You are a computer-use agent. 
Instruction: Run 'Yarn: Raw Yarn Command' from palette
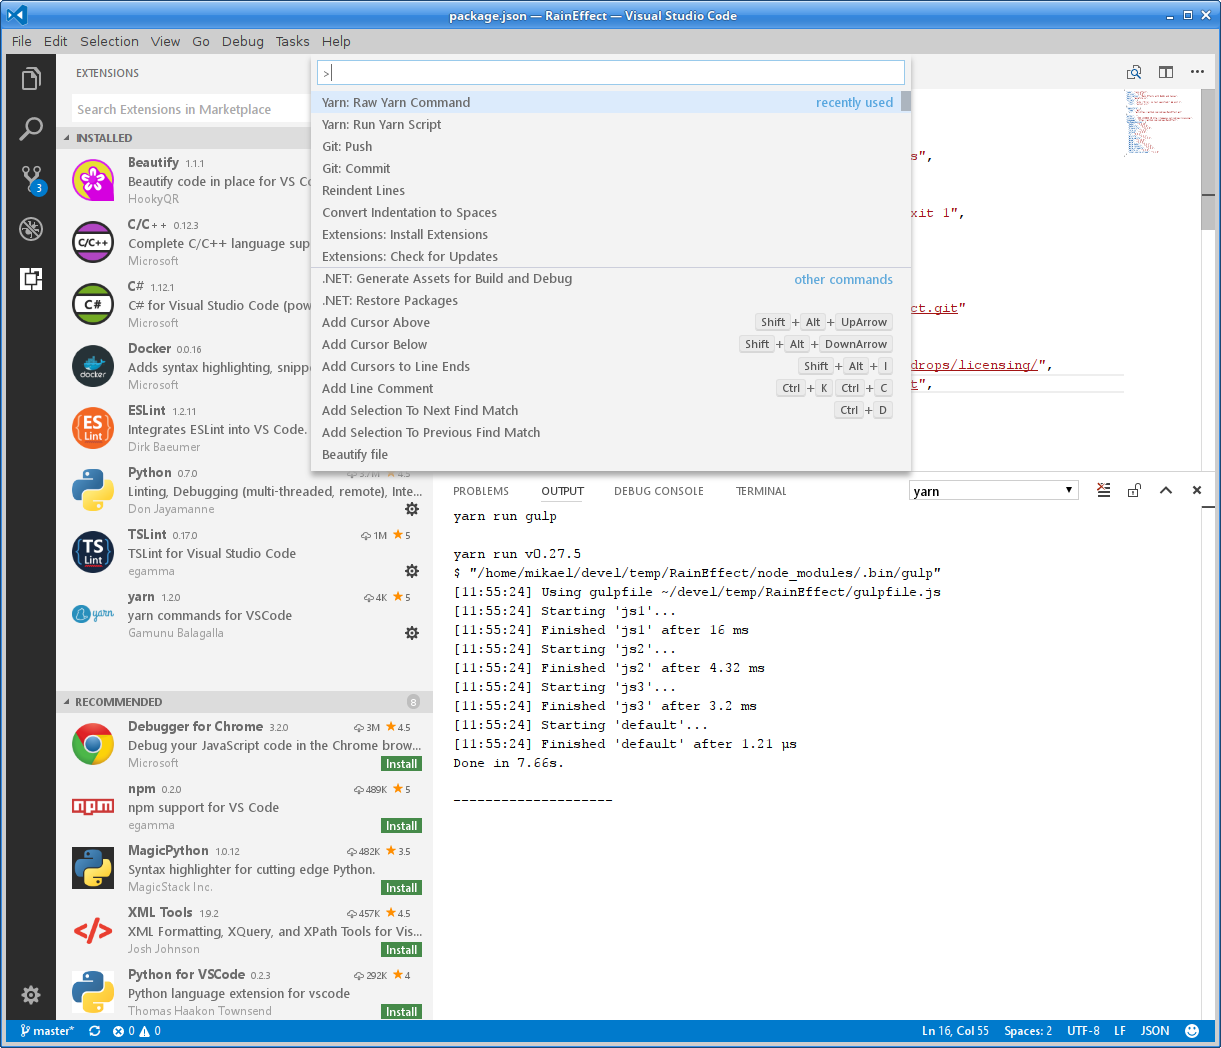click(x=605, y=102)
